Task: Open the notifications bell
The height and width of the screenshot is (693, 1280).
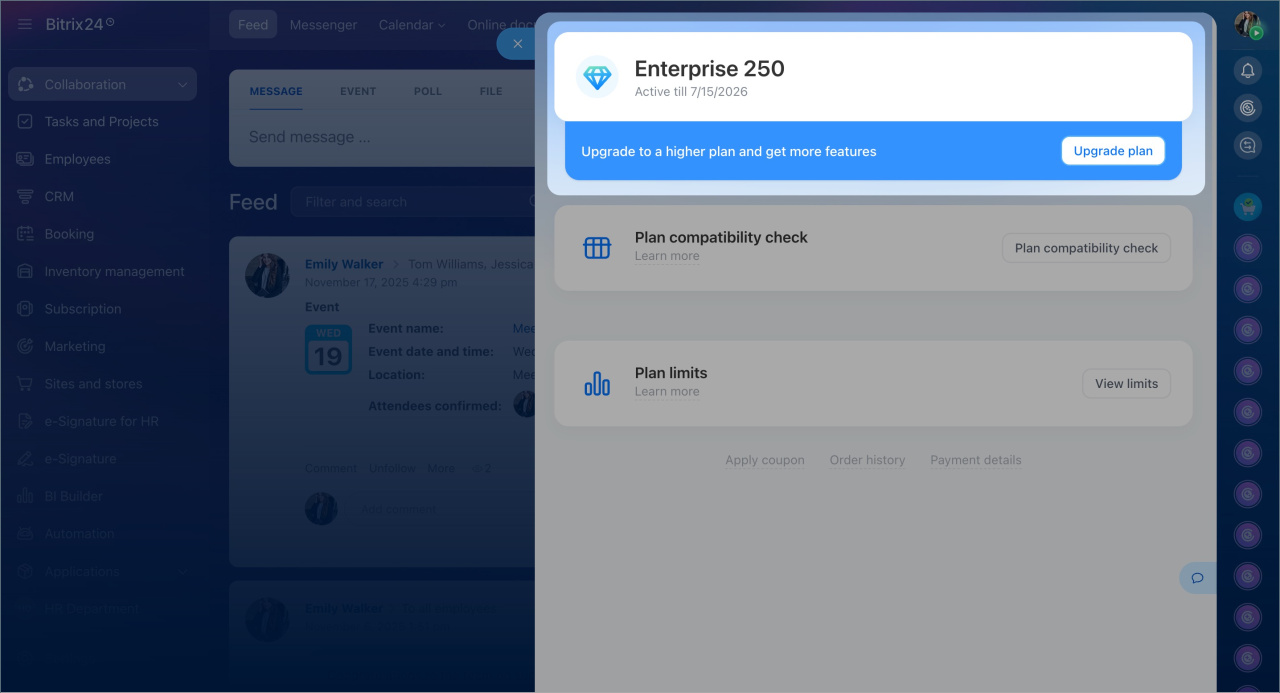Action: click(x=1247, y=70)
